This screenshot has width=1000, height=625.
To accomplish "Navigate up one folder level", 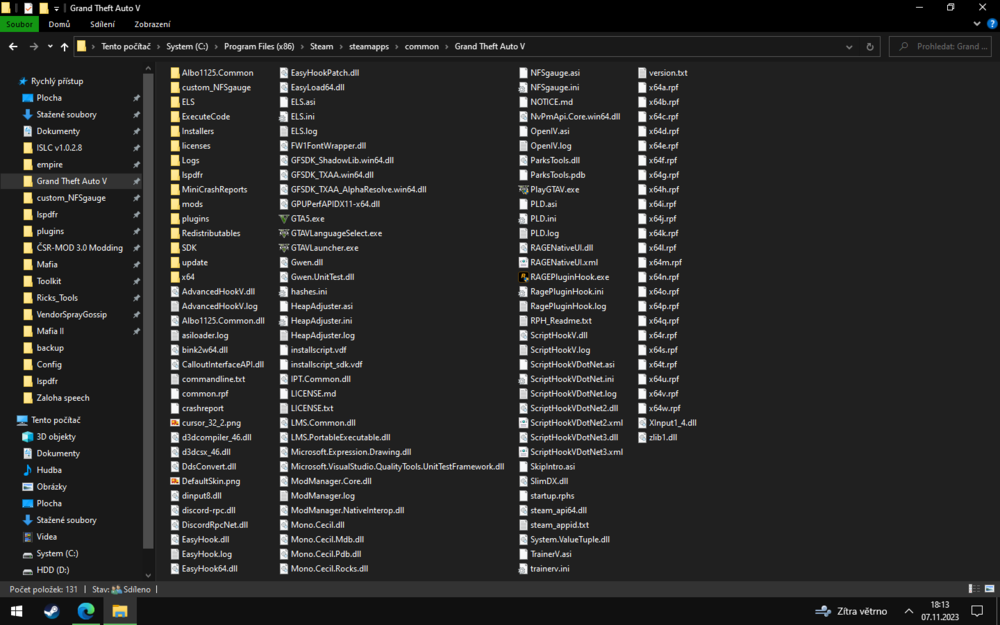I will coord(64,46).
